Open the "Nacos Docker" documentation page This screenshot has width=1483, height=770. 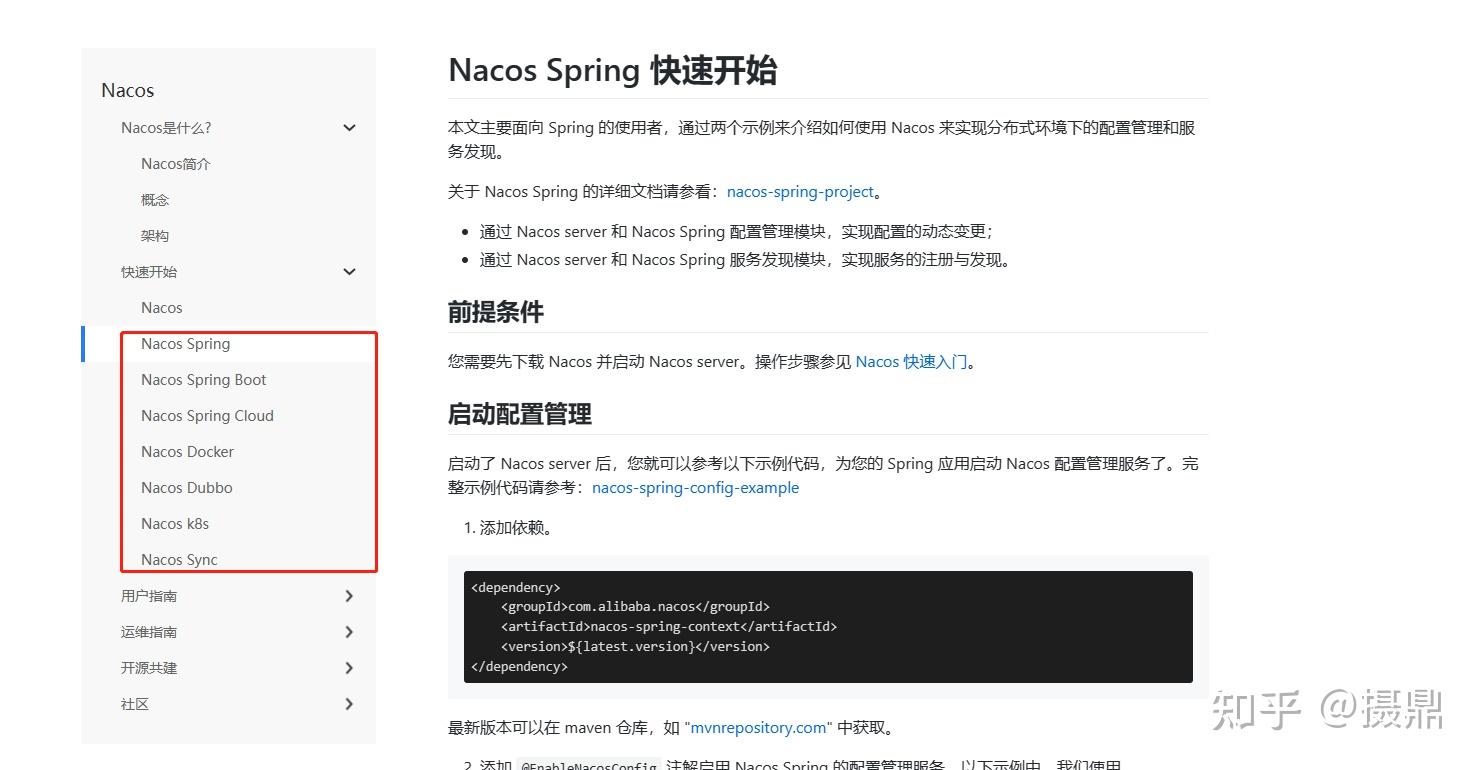click(x=187, y=451)
